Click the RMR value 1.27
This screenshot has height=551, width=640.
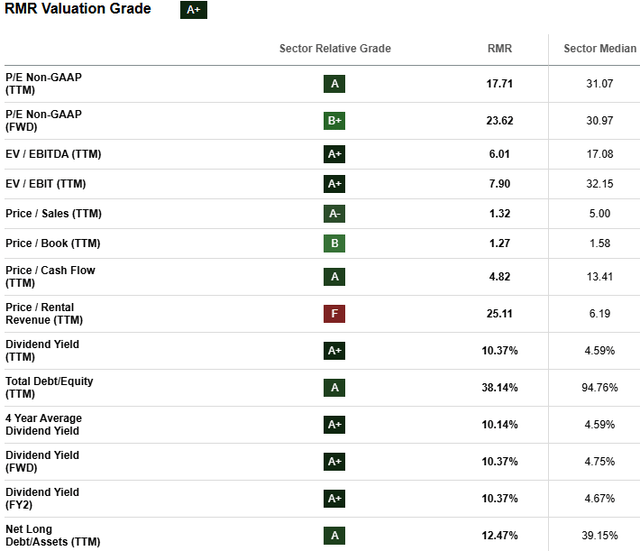[x=500, y=243]
